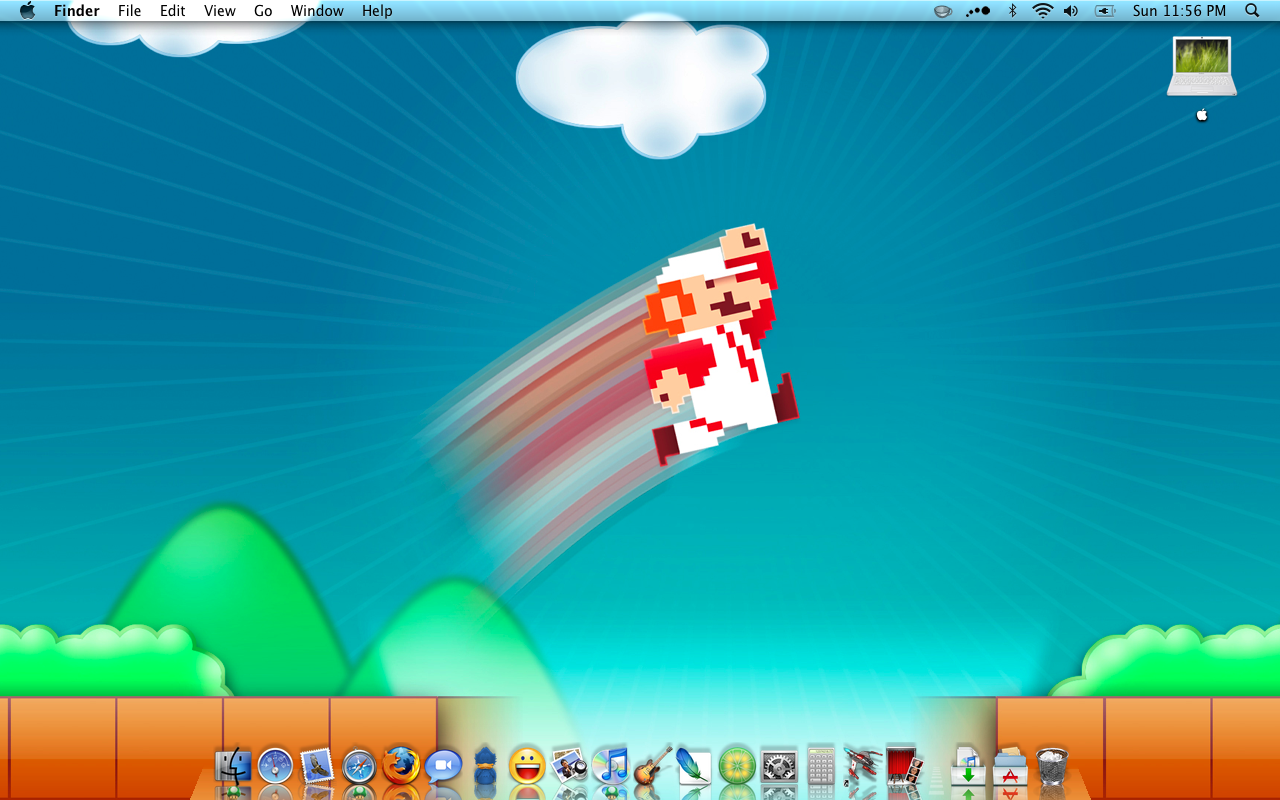Select the laptop drive icon on desktop
1280x800 pixels.
[1202, 67]
